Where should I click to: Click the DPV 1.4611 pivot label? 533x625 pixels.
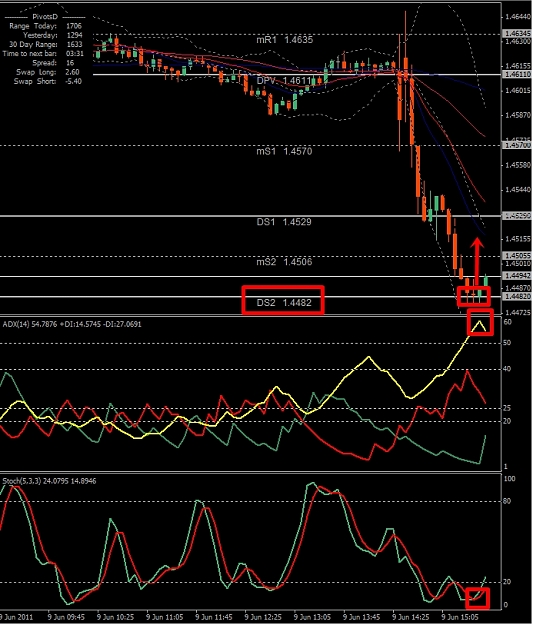(283, 81)
